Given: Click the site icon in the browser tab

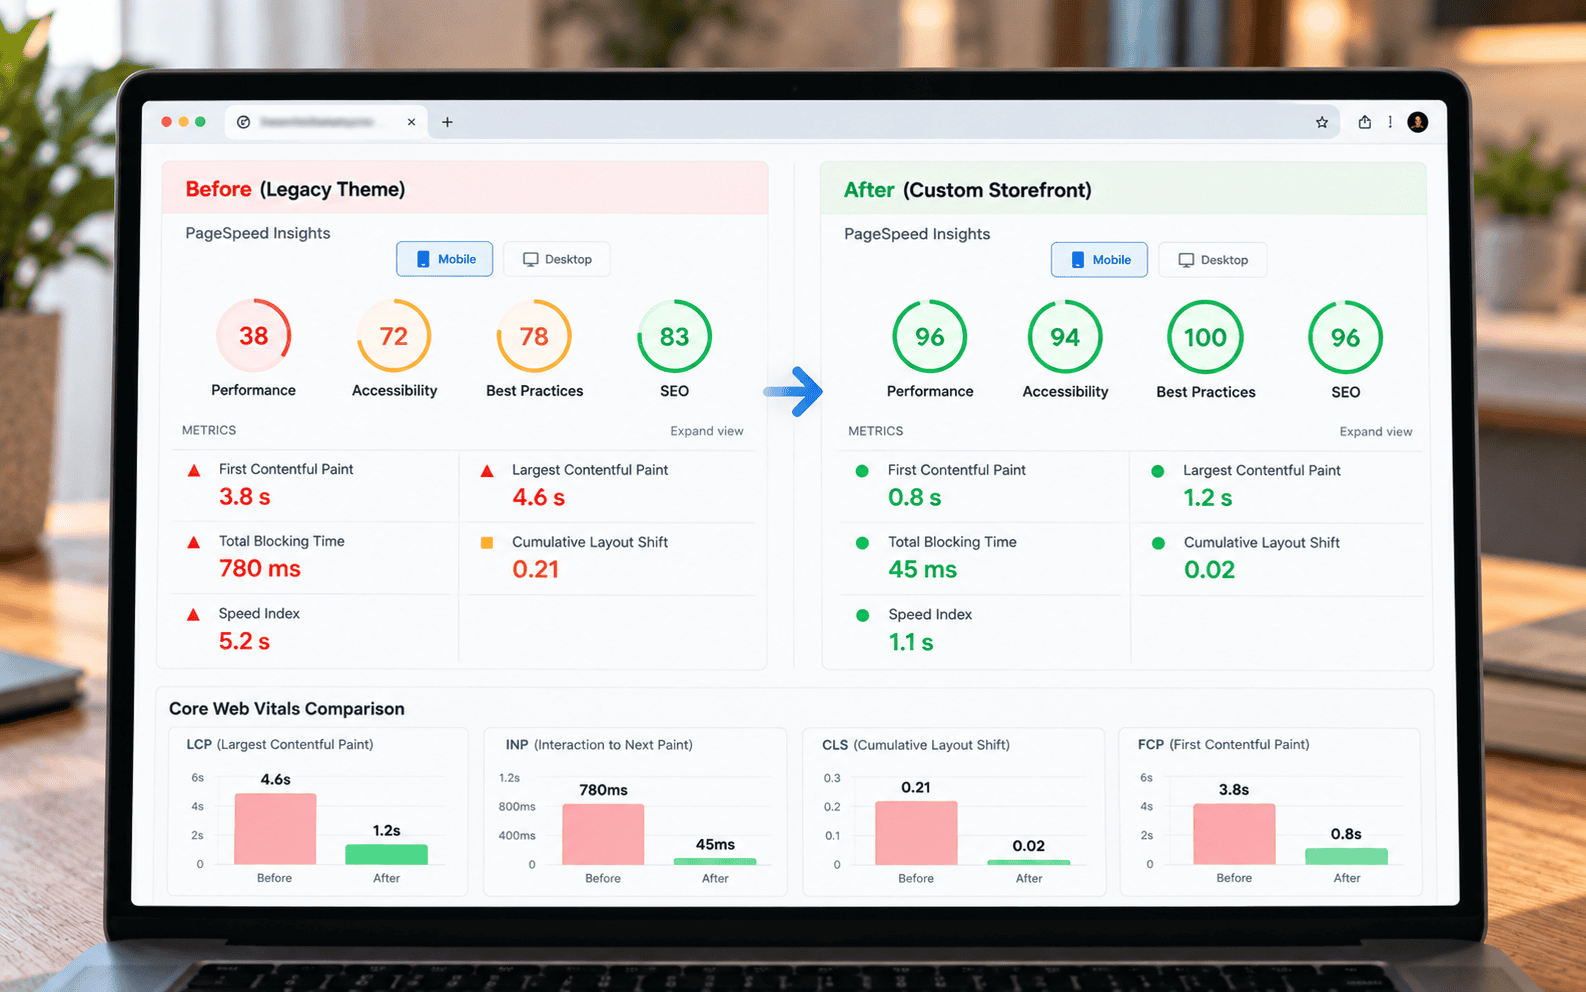Looking at the screenshot, I should pos(243,122).
